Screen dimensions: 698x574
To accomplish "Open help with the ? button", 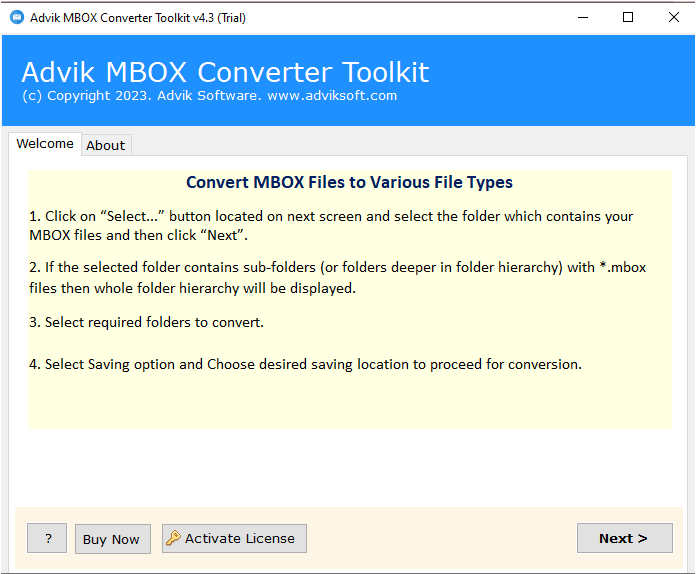I will pos(47,538).
